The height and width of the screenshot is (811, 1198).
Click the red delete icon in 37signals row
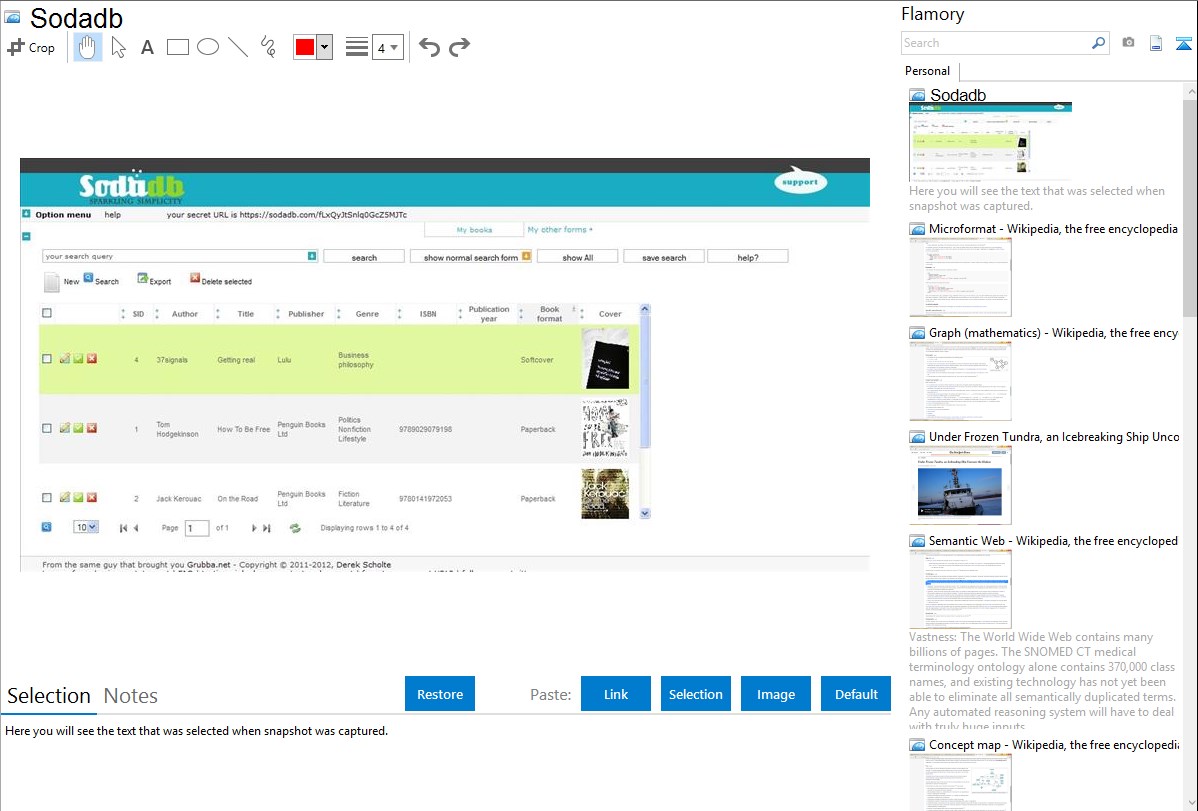92,358
